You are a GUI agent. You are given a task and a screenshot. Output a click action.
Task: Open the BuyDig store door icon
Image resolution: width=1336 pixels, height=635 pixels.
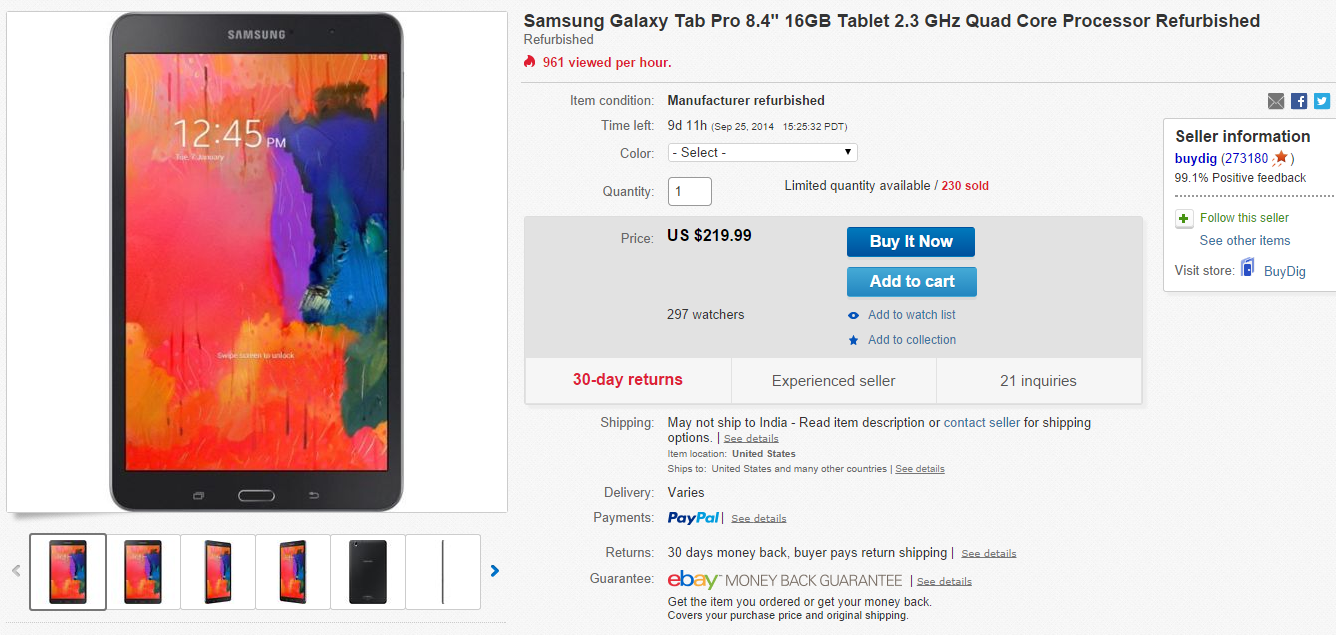pos(1247,268)
